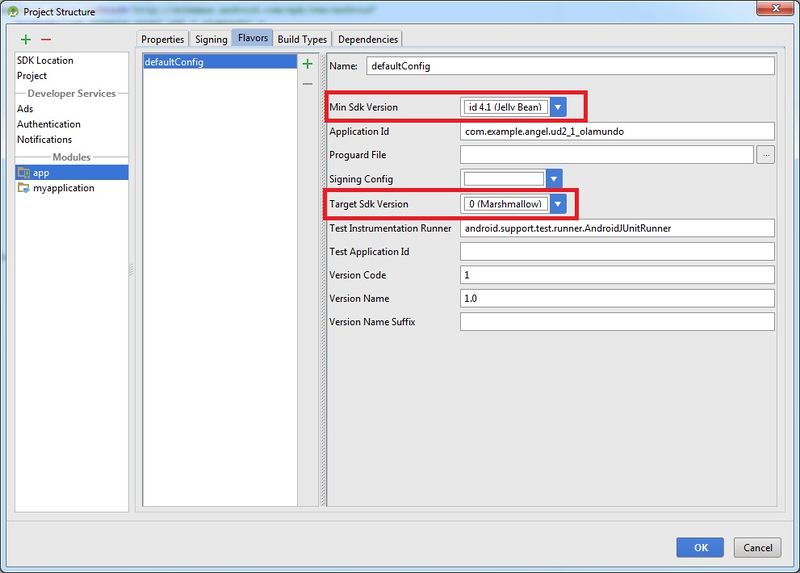Click the Test Instrumentation Runner field
Viewport: 800px width, 573px height.
pyautogui.click(x=617, y=228)
